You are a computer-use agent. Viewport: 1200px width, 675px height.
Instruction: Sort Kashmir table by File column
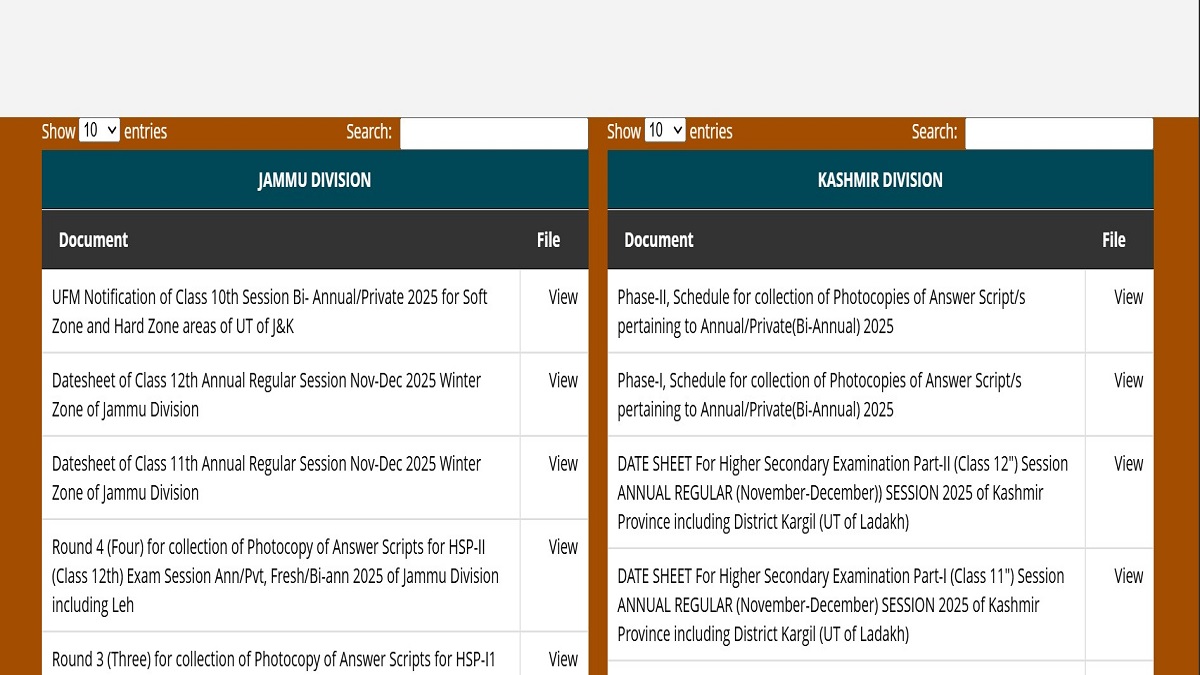[1113, 240]
